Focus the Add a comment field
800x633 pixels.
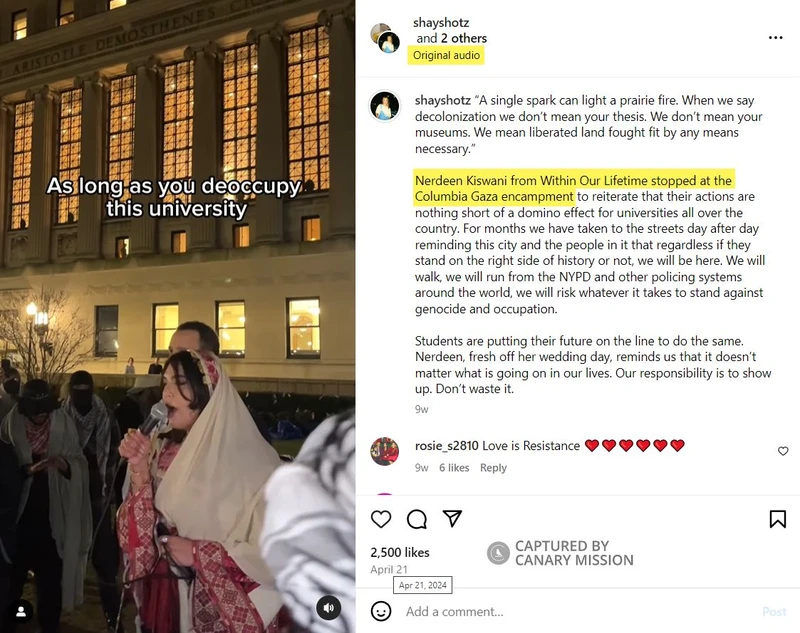click(577, 612)
